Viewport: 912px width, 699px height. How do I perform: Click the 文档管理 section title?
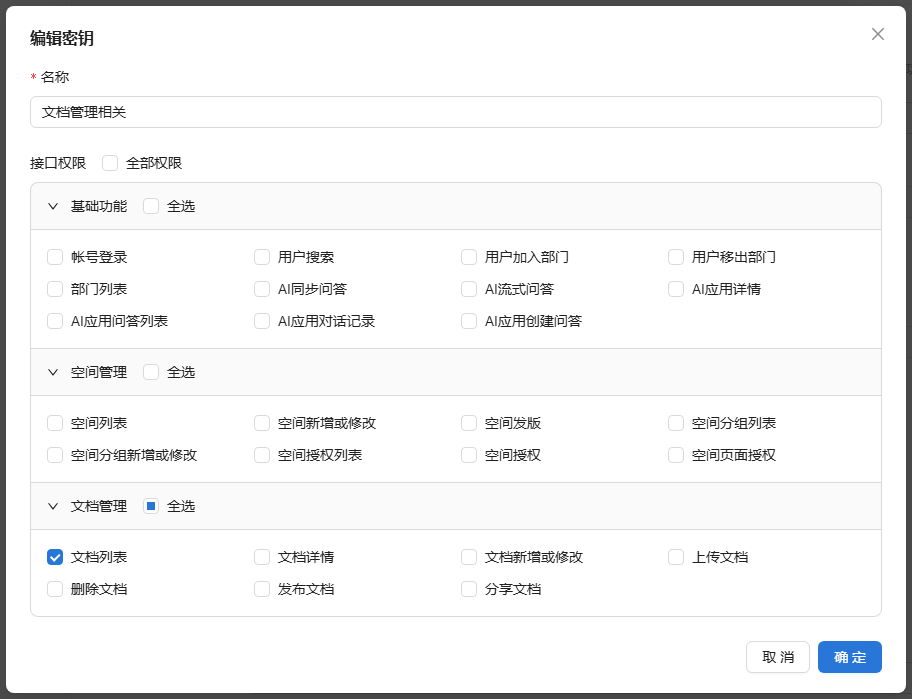click(99, 507)
